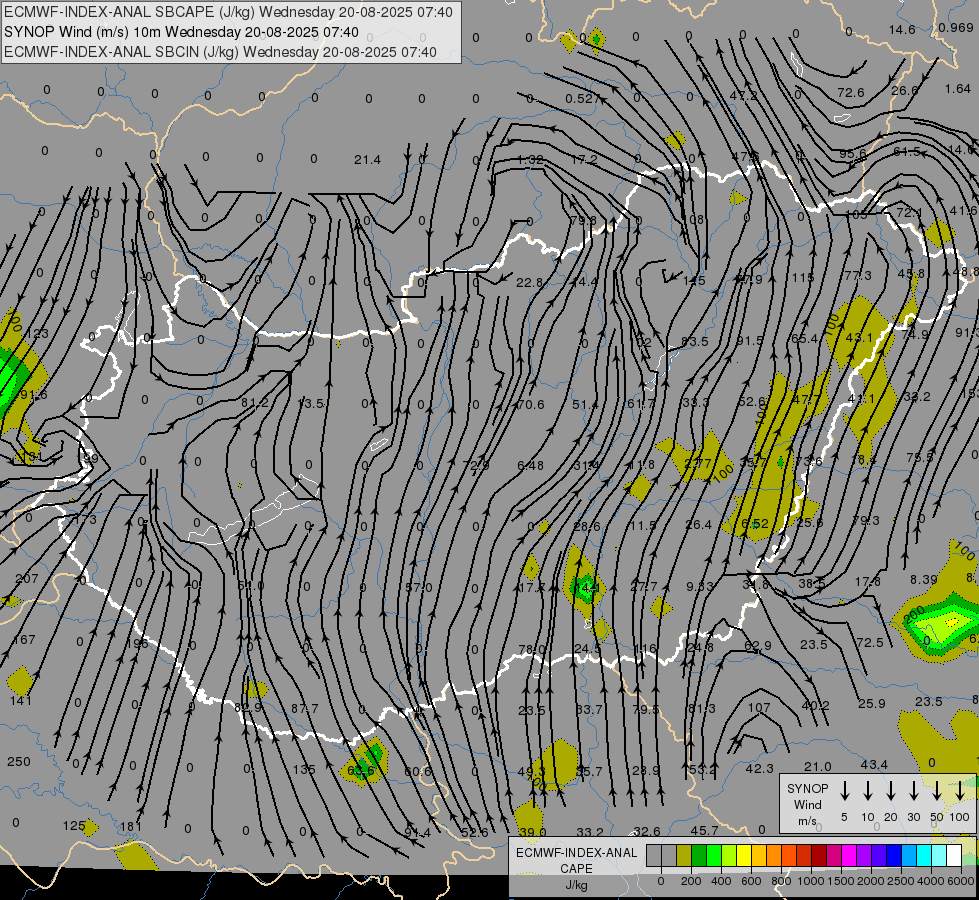Screen dimensions: 979x900
Task: Click the CAPE value '22.8'
Action: click(529, 283)
